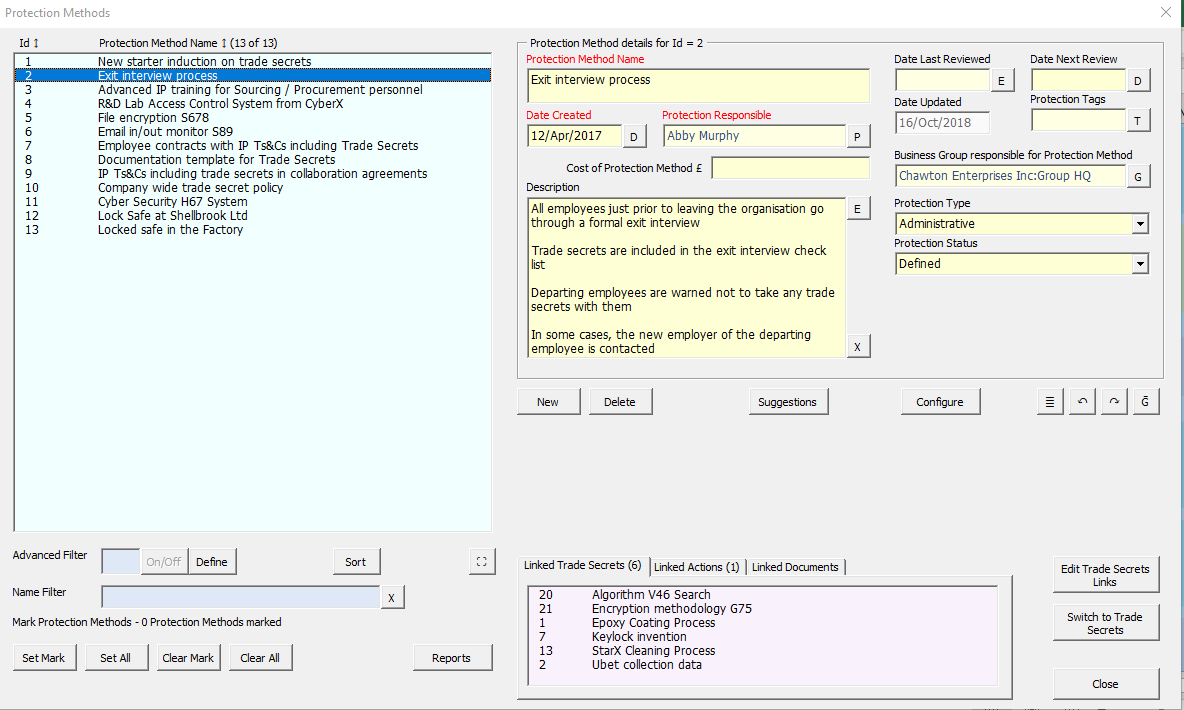Viewport: 1184px width, 710px height.
Task: Sort list by Id column header
Action: 29,43
